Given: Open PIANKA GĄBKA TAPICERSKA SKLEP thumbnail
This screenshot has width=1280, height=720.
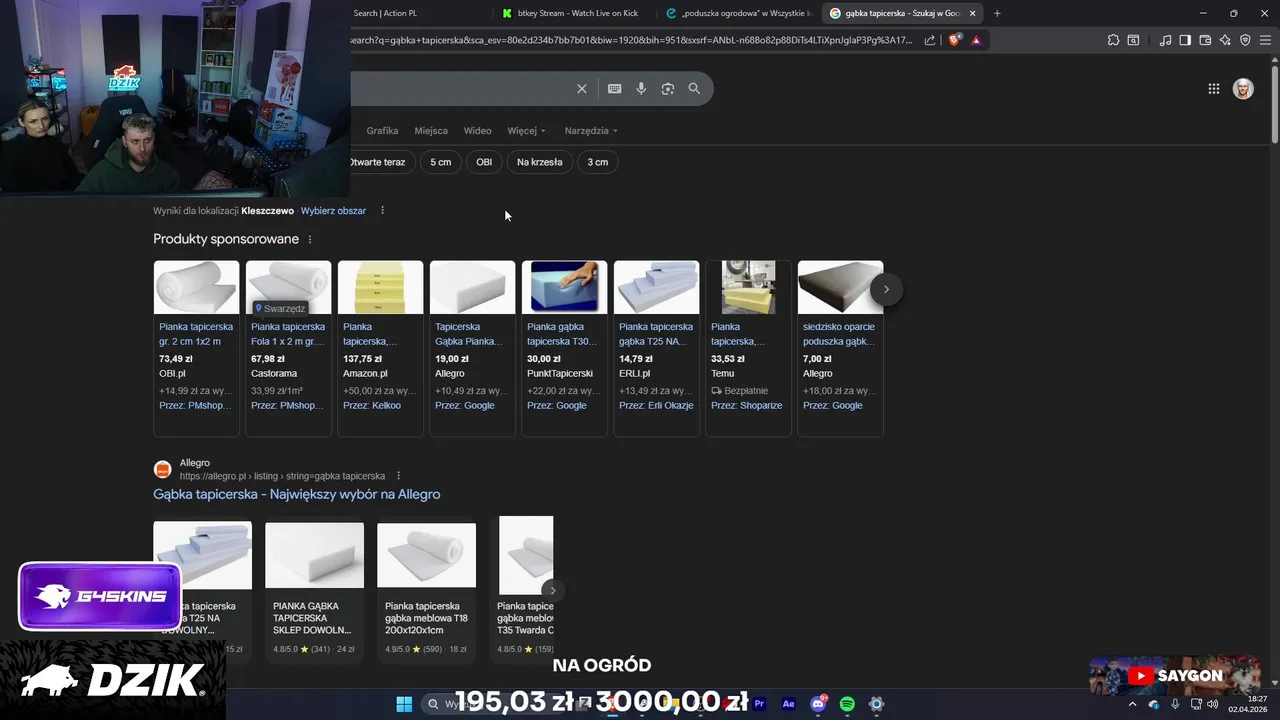Looking at the screenshot, I should [314, 555].
